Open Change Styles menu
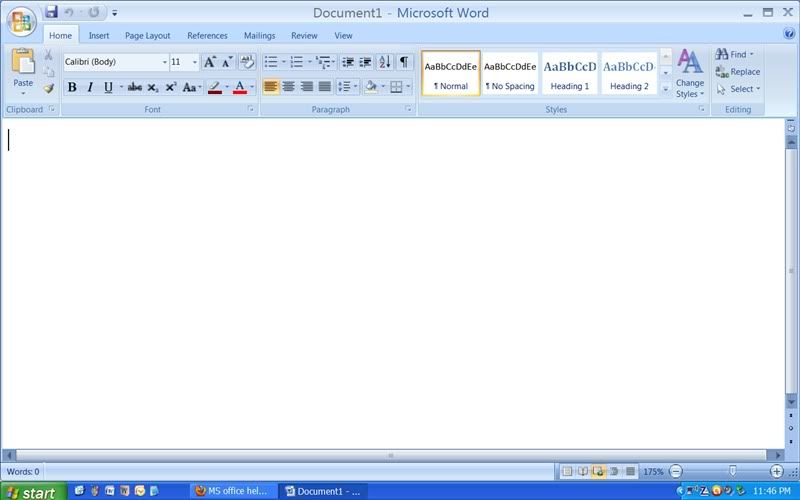 (690, 73)
